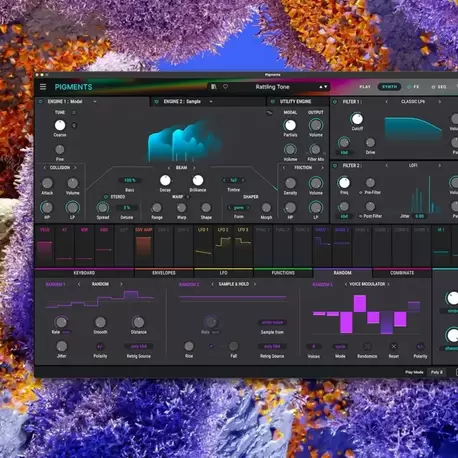Click the Polarity icon in Random 3
The image size is (458, 458).
point(420,347)
